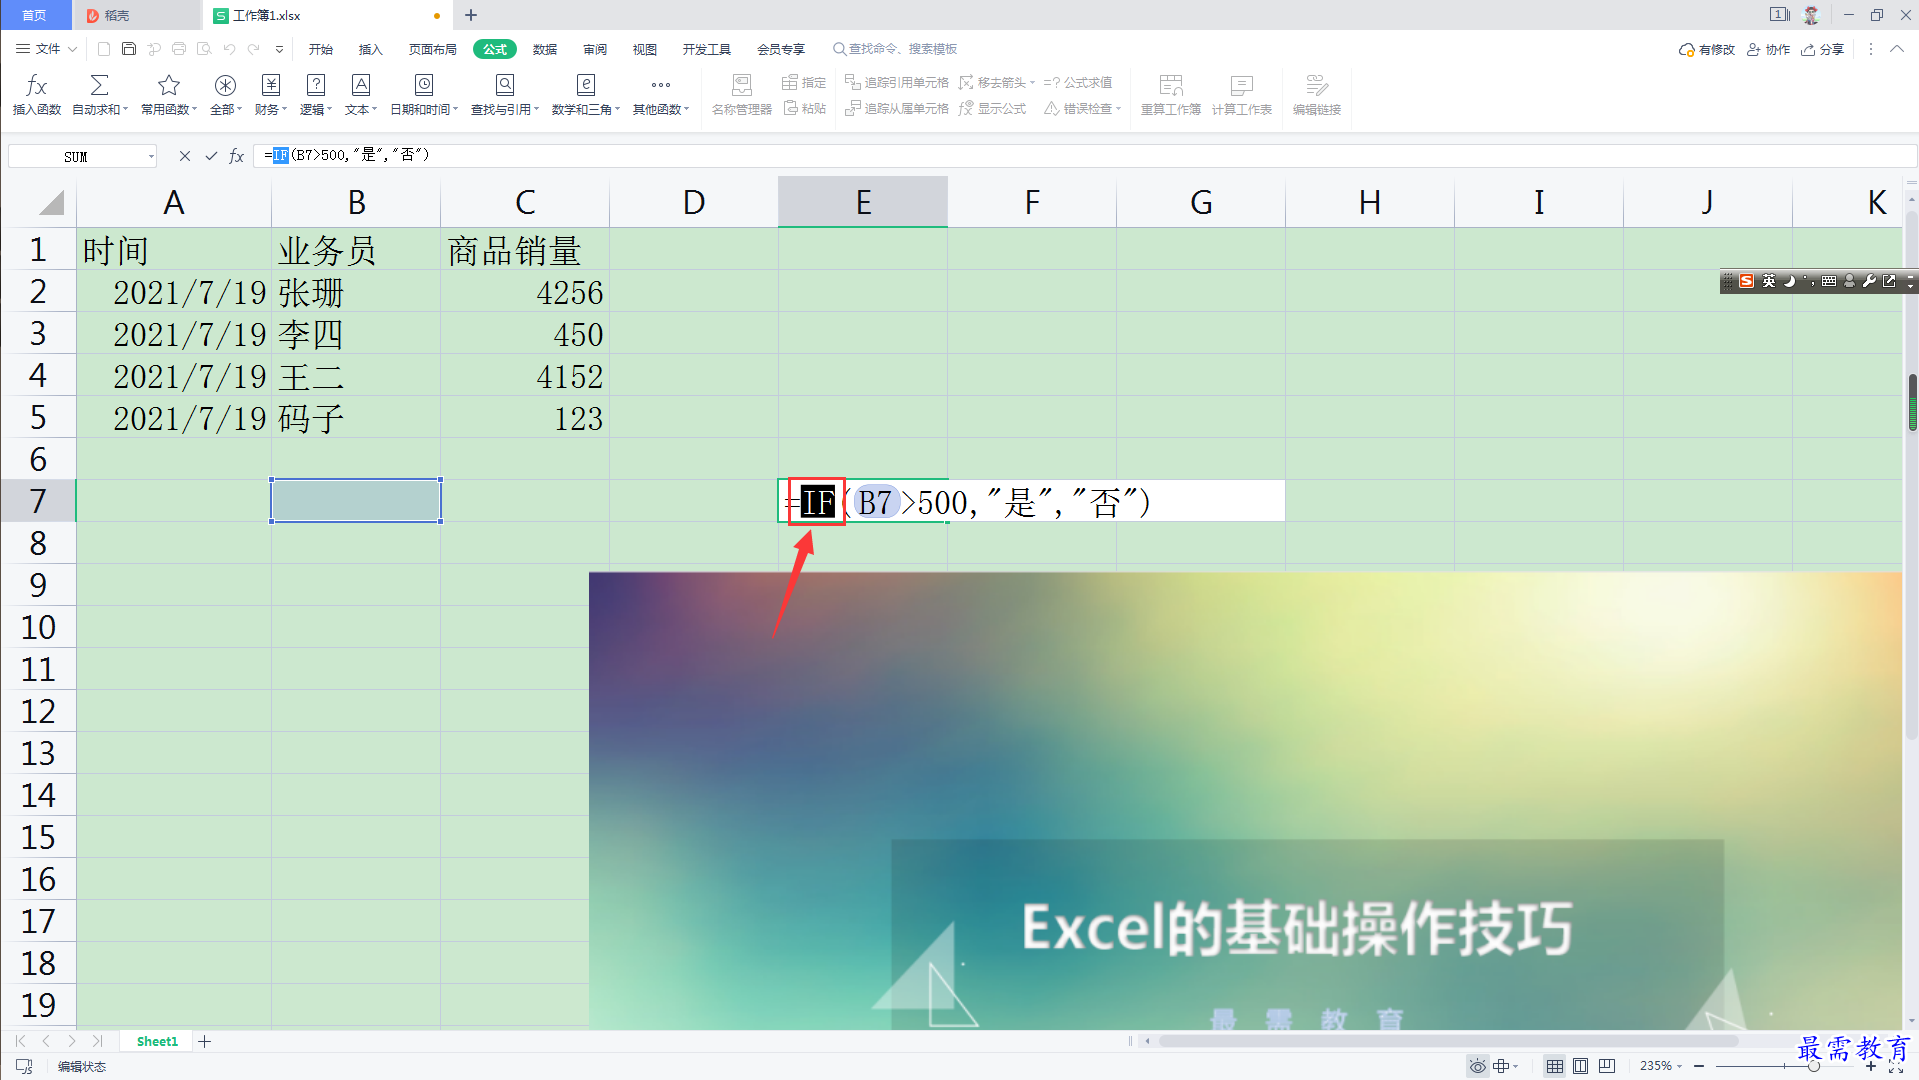Viewport: 1919px width, 1080px height.
Task: Click Recalculate Workbook (重算工作簿)
Action: pyautogui.click(x=1171, y=95)
